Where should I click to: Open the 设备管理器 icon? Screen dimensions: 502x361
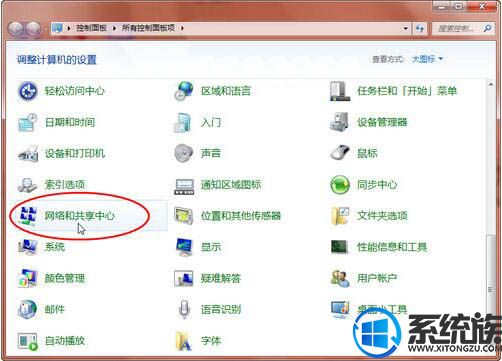pos(340,122)
